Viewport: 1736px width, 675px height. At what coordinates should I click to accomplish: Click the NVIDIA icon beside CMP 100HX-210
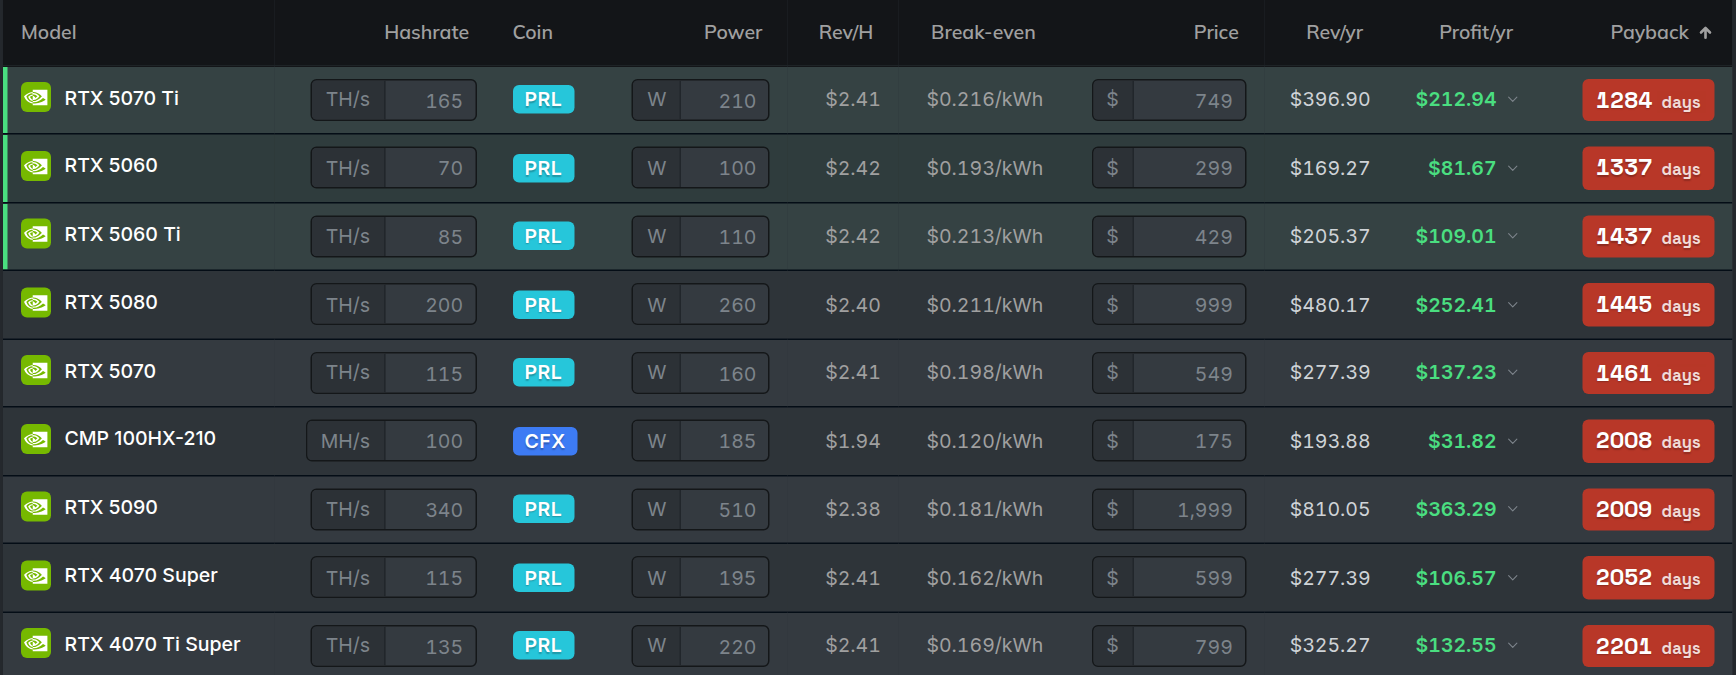coord(36,439)
